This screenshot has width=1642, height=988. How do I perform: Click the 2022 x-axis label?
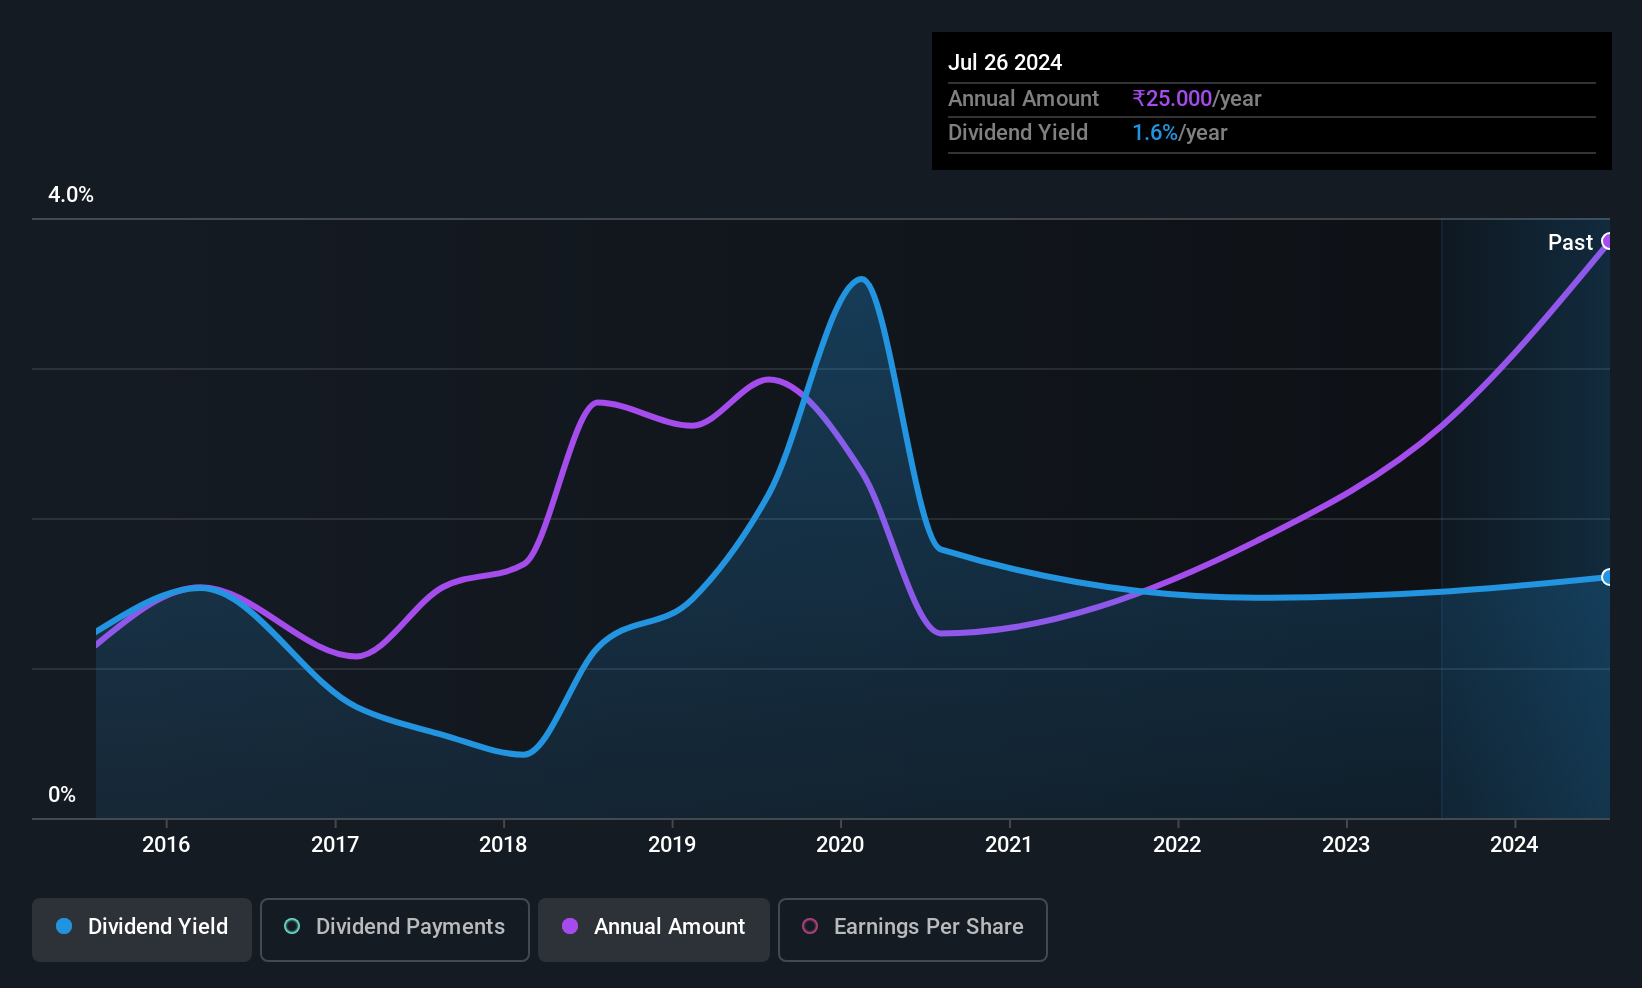click(1177, 845)
